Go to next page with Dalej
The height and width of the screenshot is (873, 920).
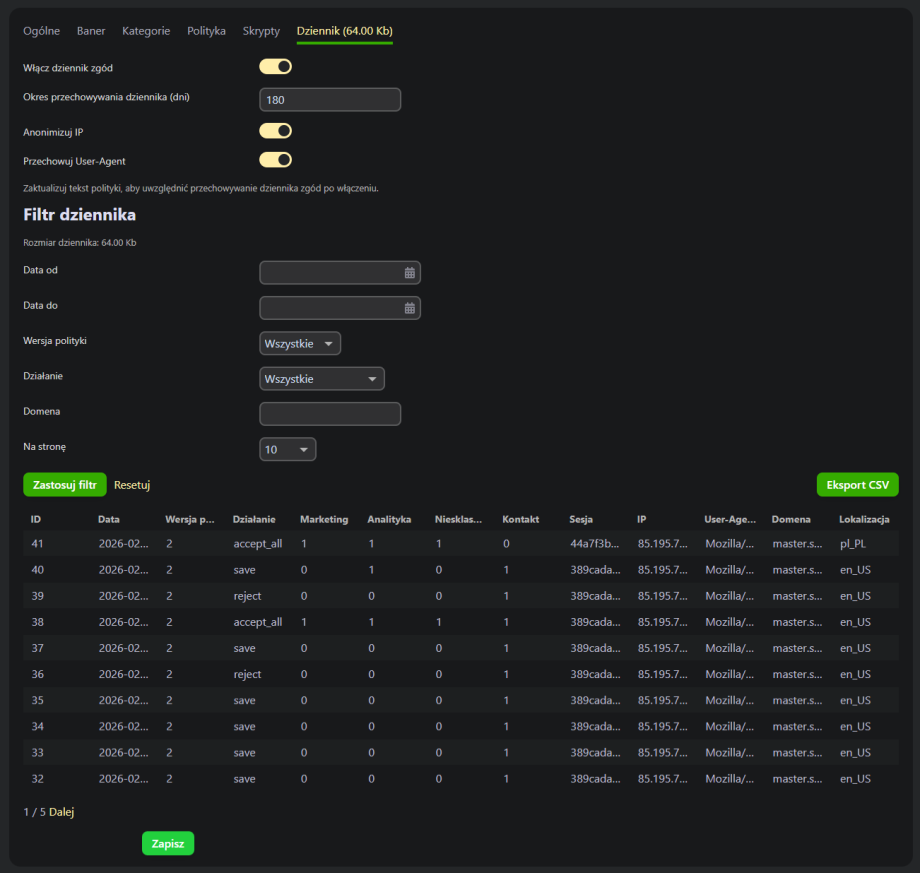pos(61,812)
